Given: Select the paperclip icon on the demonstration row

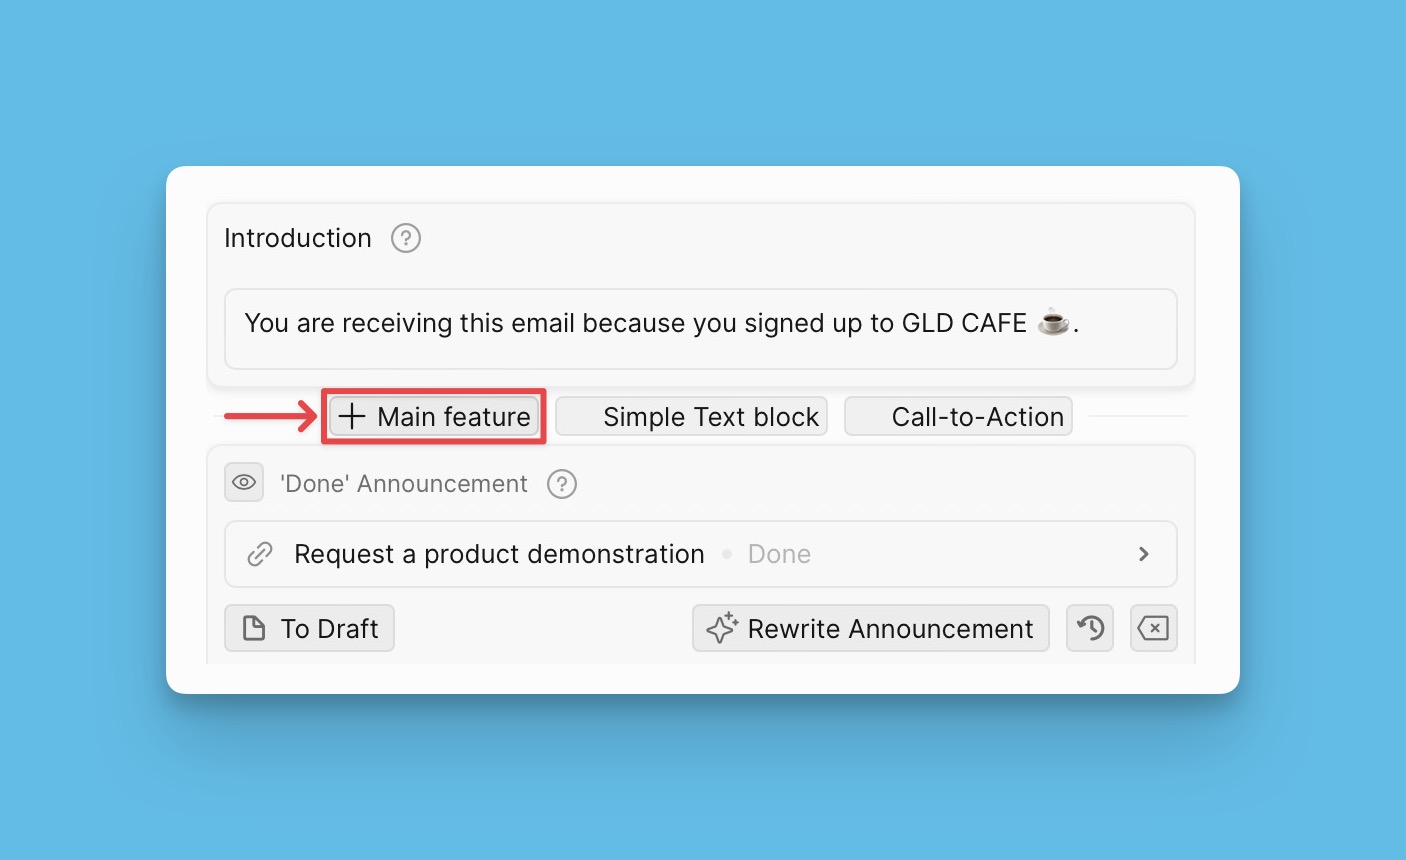Looking at the screenshot, I should coord(259,553).
